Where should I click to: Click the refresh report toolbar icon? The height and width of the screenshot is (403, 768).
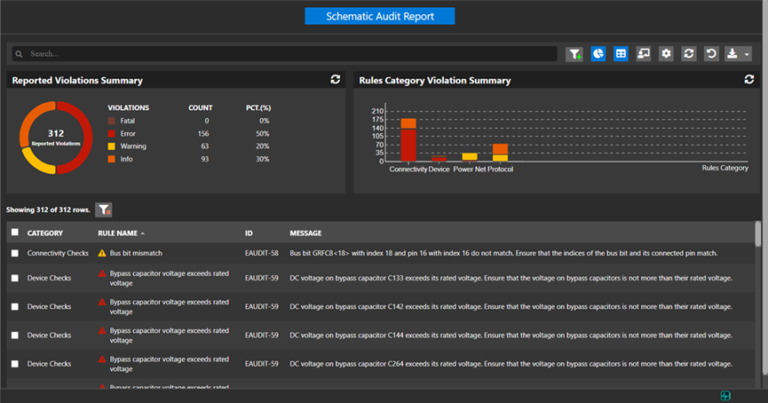(688, 54)
